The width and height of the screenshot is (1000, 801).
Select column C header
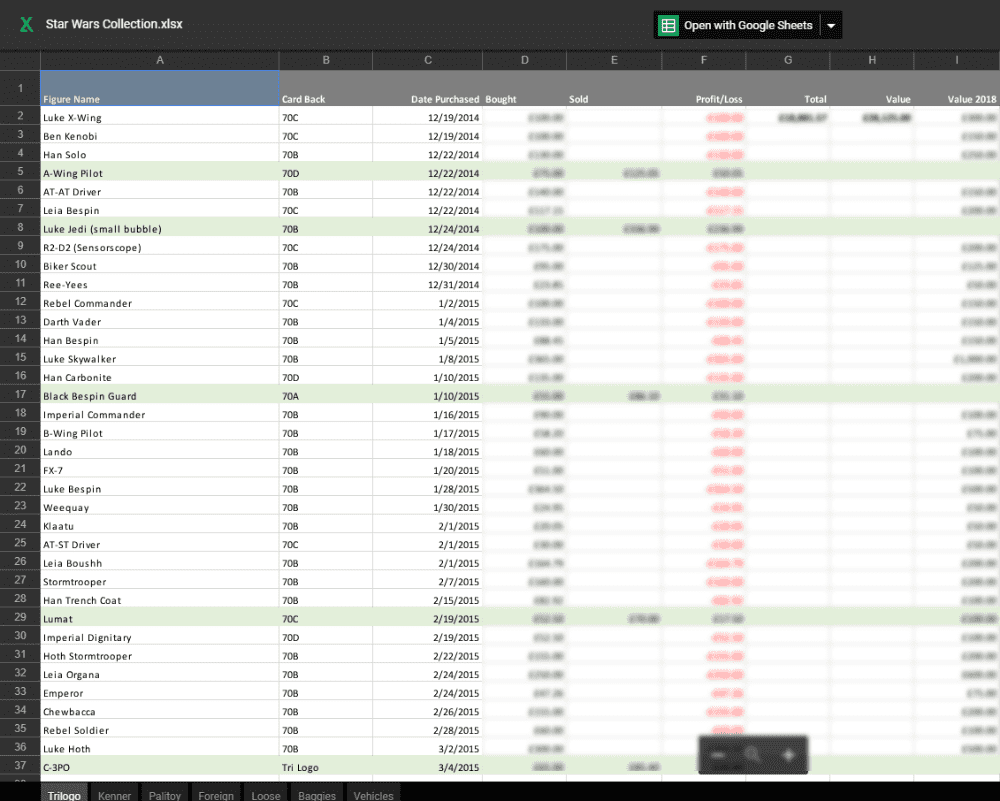coord(428,60)
